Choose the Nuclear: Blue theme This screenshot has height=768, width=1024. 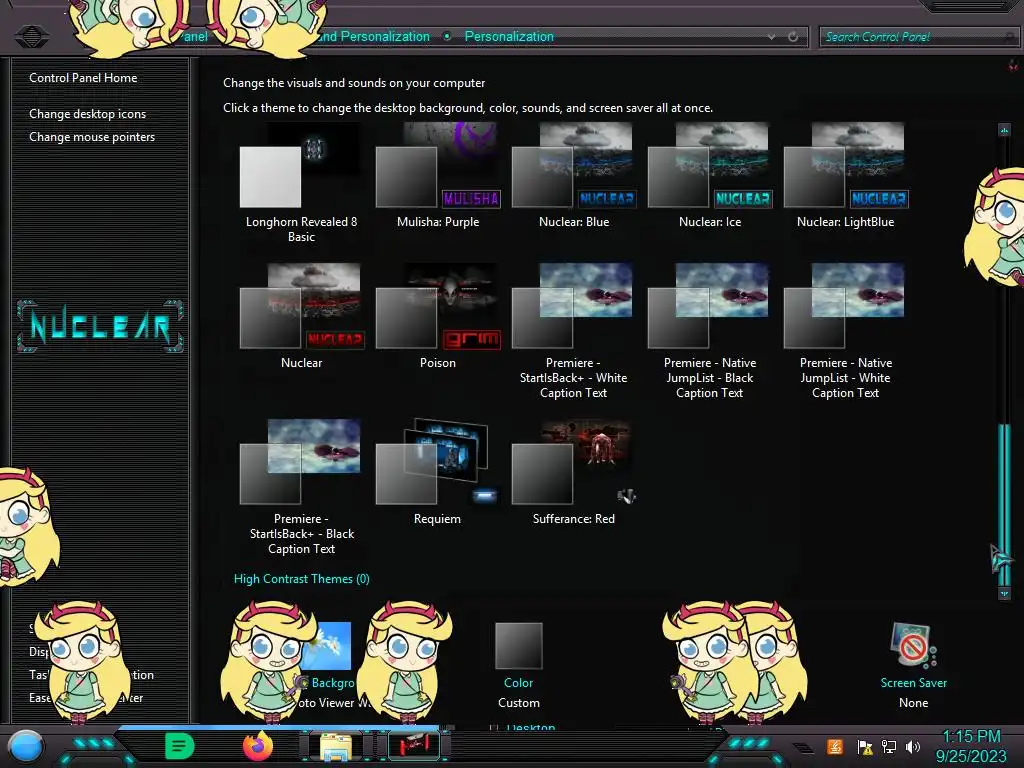(573, 176)
